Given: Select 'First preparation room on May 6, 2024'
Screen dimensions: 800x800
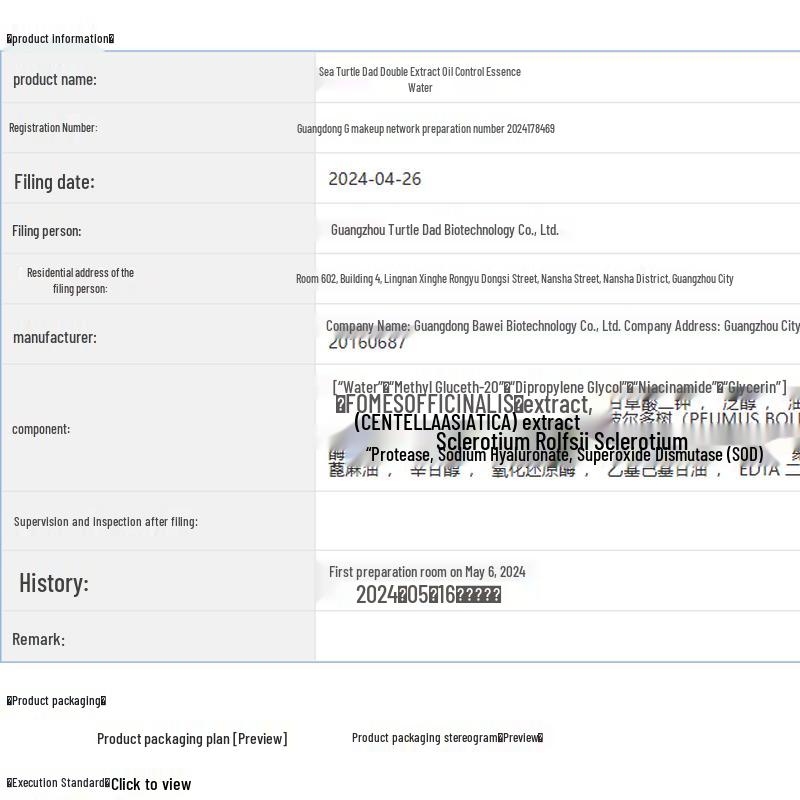Looking at the screenshot, I should coord(427,572).
